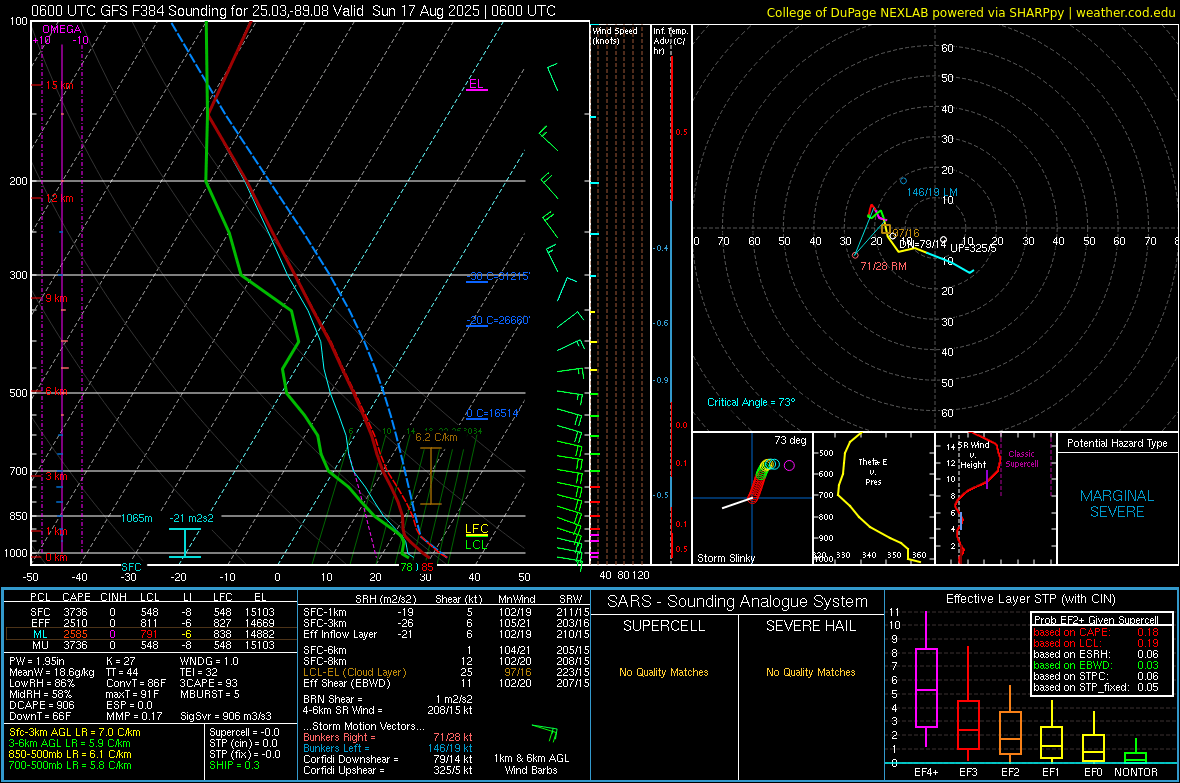Click the Effective Layer STP (with CIN) title

(1030, 599)
